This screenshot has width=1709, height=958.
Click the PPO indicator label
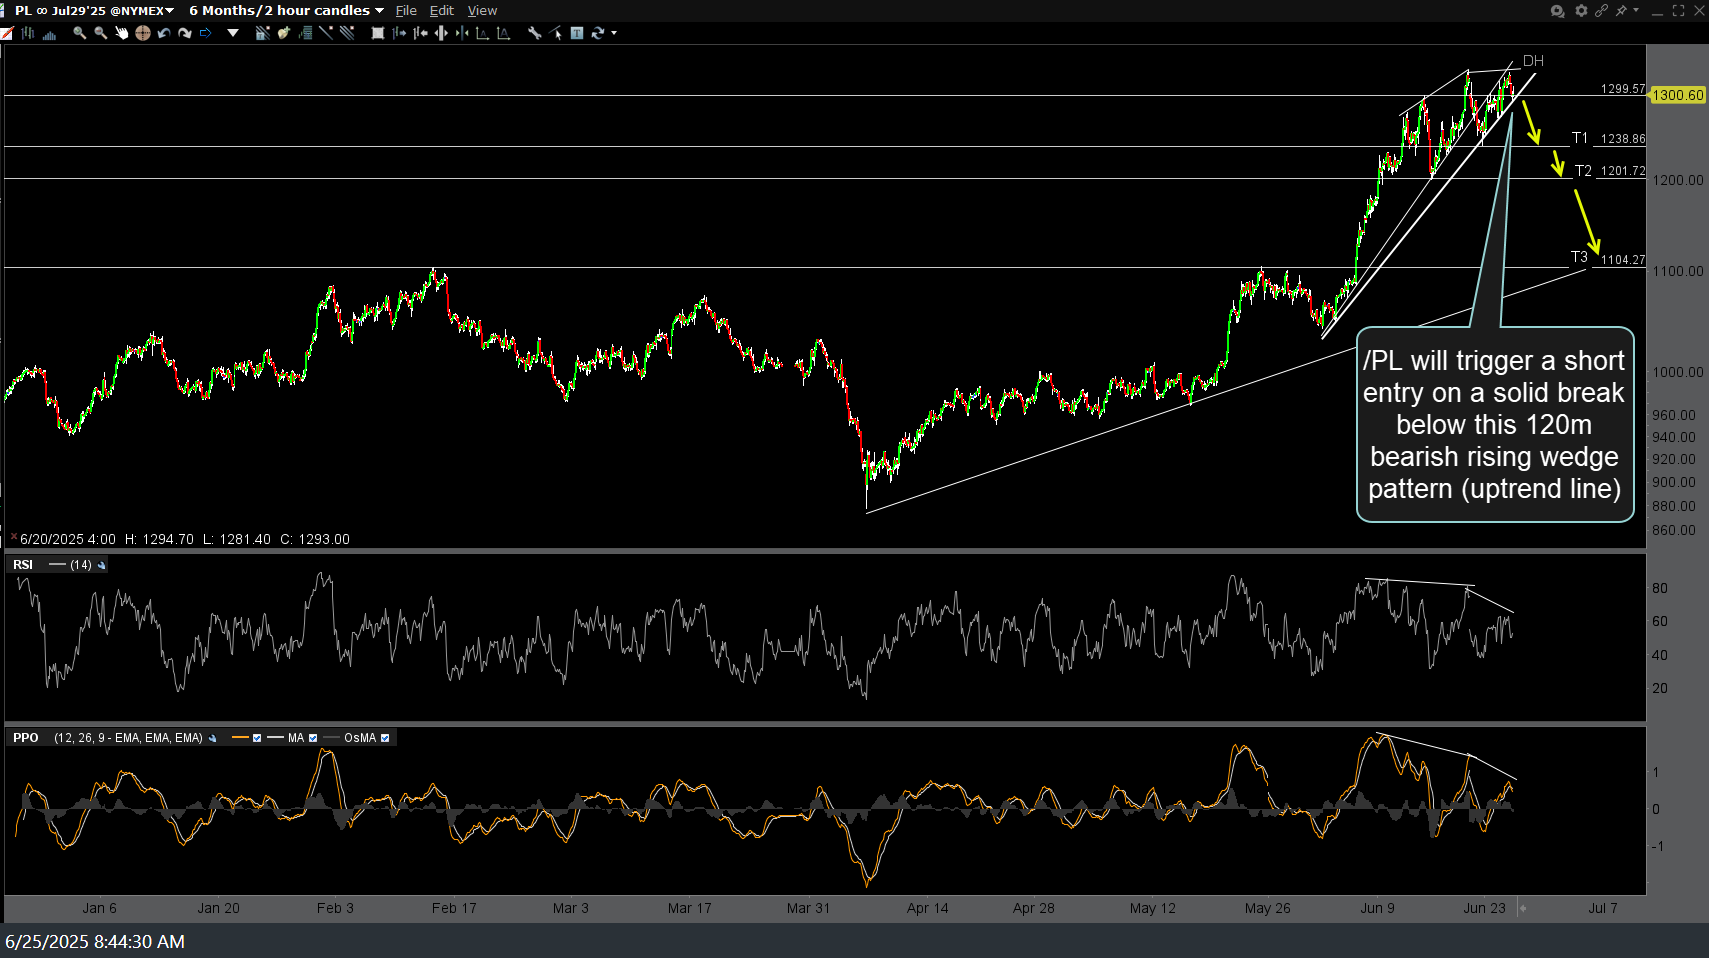(x=26, y=738)
